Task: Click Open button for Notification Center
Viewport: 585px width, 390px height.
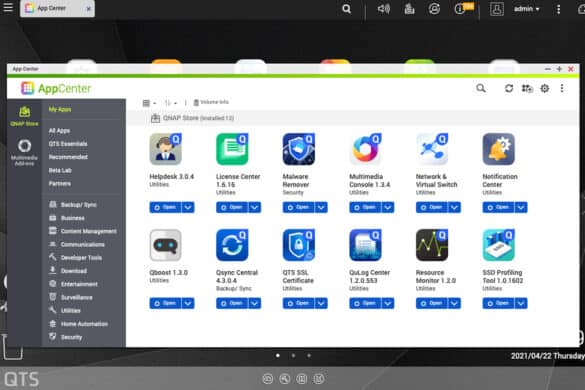Action: (498, 207)
